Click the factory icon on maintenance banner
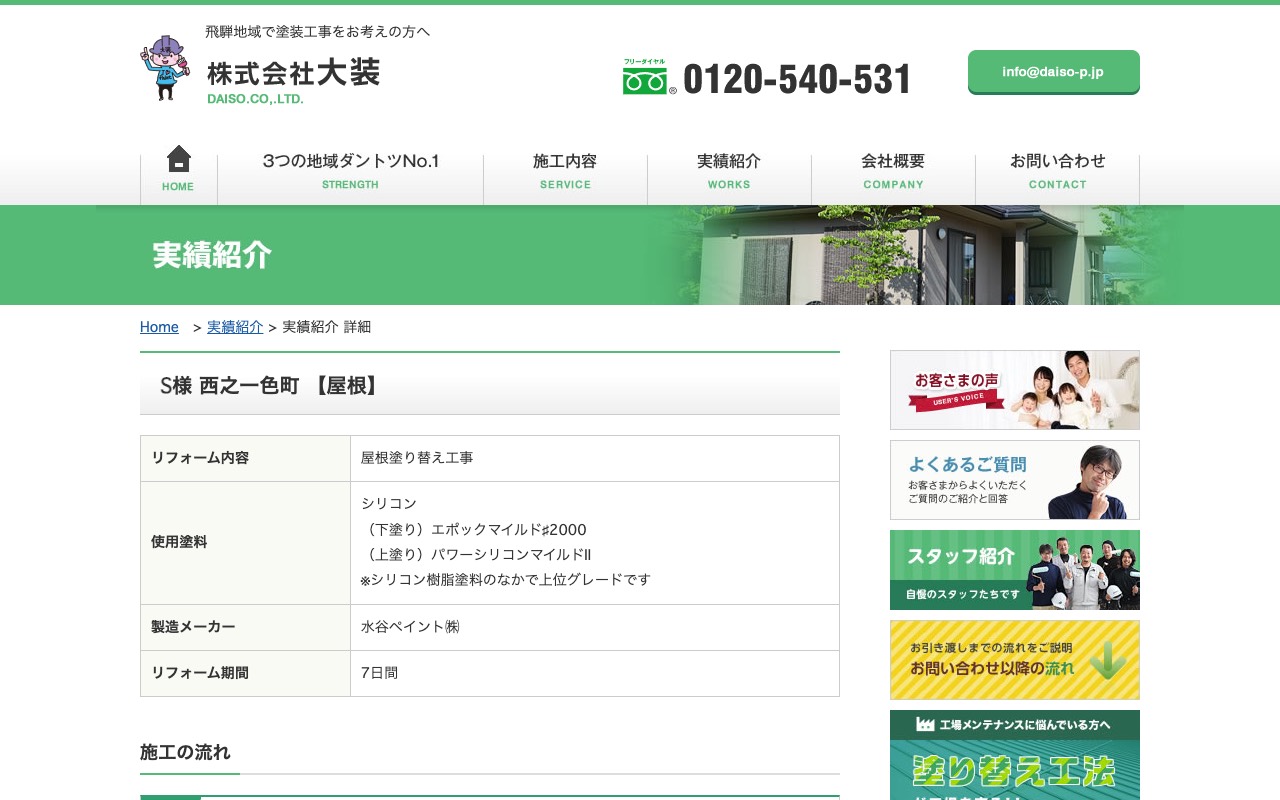 tap(925, 724)
